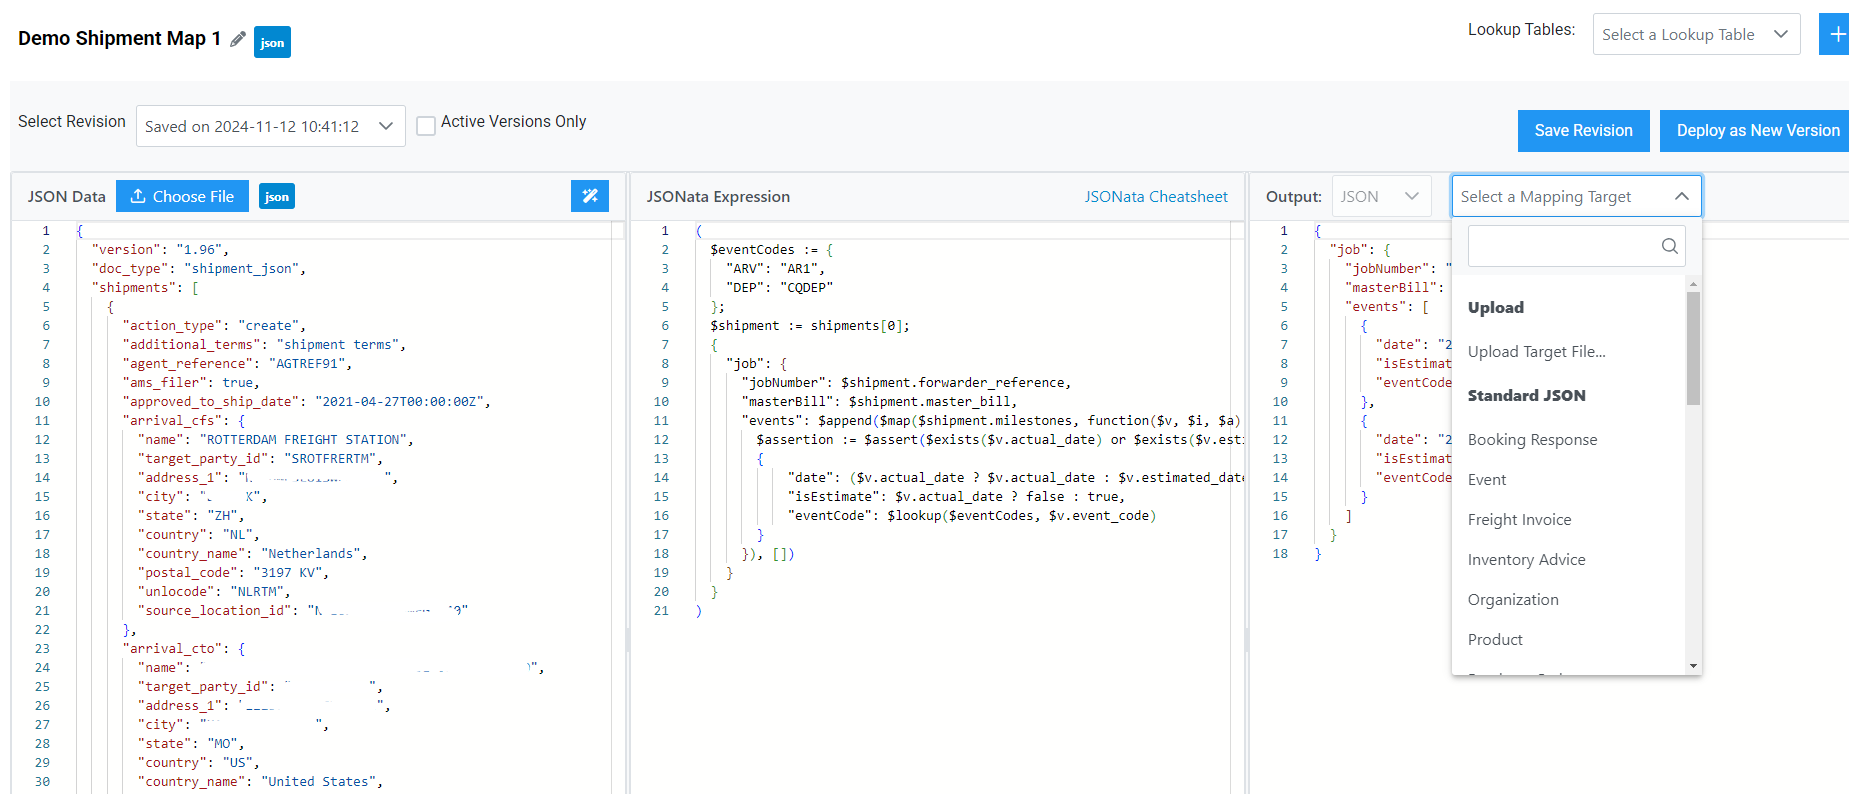Click "arrival_cfs" line in JSON Data editor
The image size is (1849, 794).
coord(183,421)
